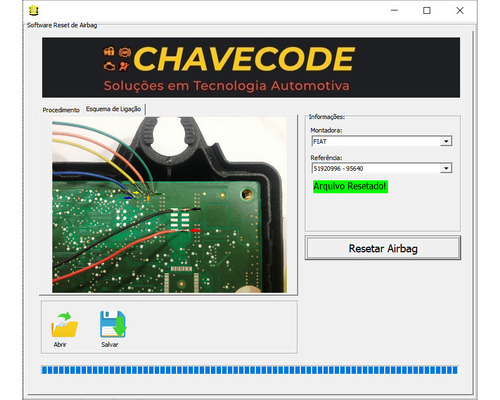Click the blue progress bar
Screen dimensions: 500x400
pos(250,370)
